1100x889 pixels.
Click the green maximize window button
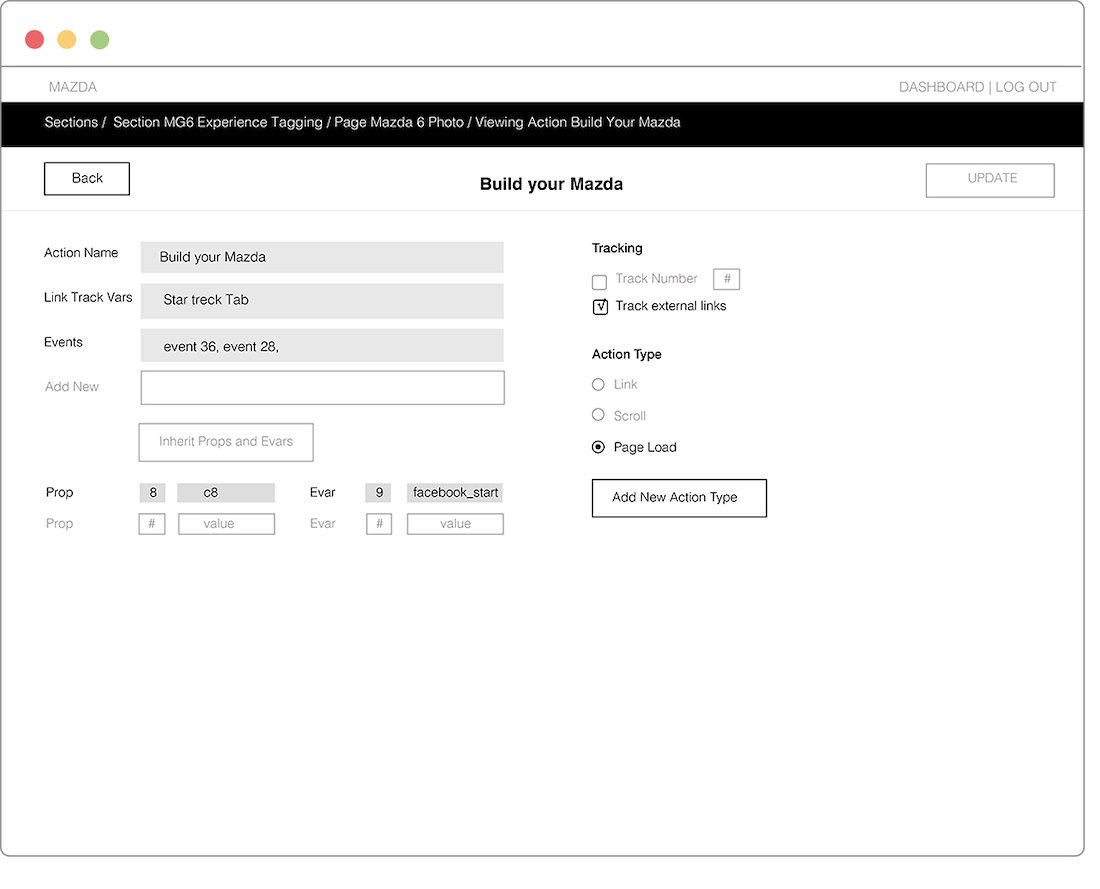click(x=101, y=40)
